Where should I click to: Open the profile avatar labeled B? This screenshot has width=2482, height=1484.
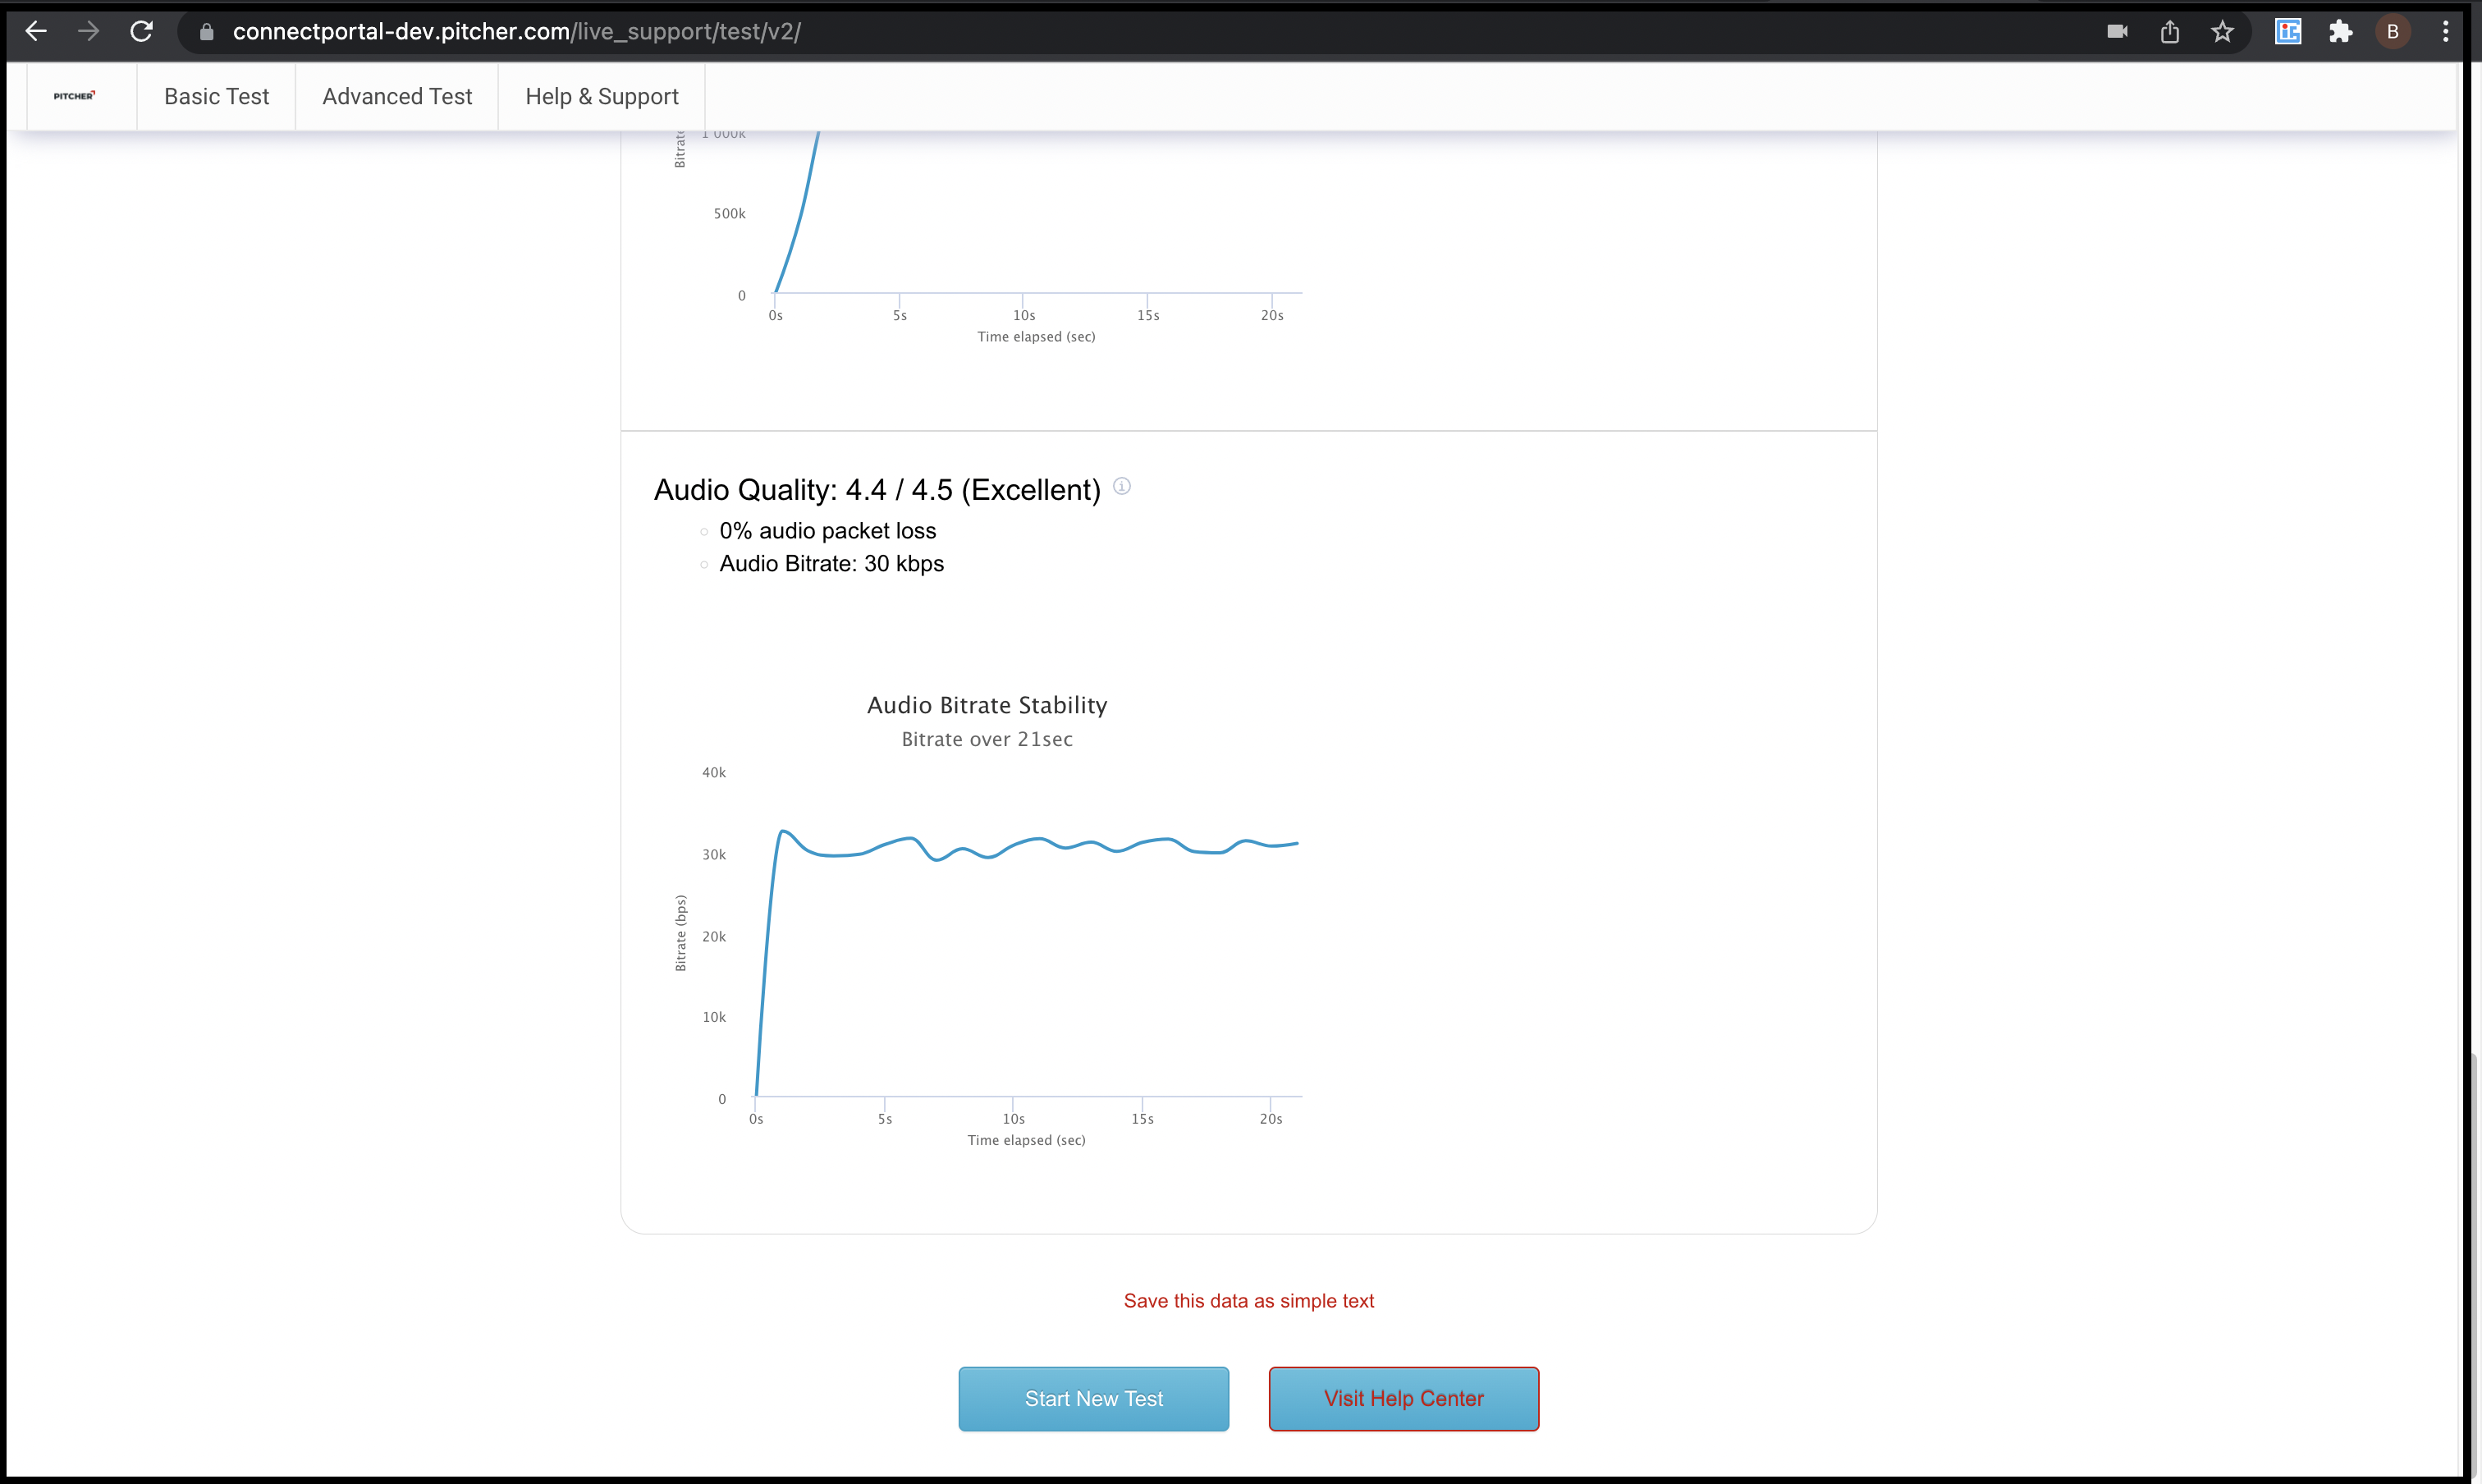(x=2393, y=32)
